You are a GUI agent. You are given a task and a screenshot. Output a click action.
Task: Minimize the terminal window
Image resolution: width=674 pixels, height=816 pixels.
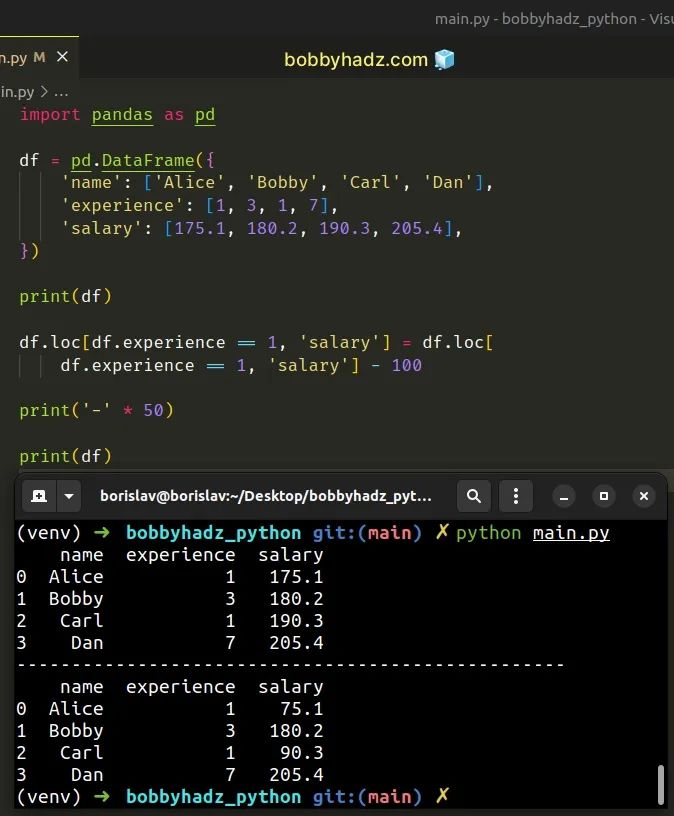click(564, 496)
